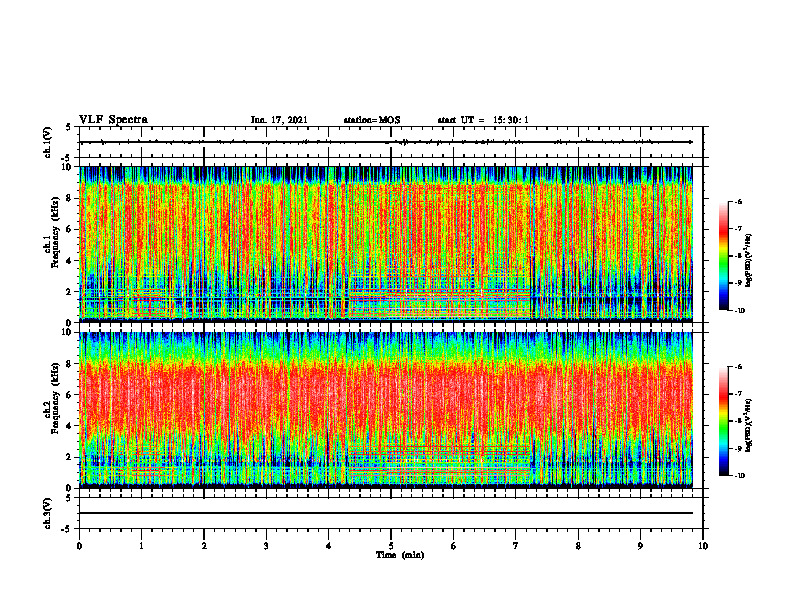The image size is (792, 612).
Task: Click the "-9" label on ch.2 colorbar
Action: click(x=739, y=448)
